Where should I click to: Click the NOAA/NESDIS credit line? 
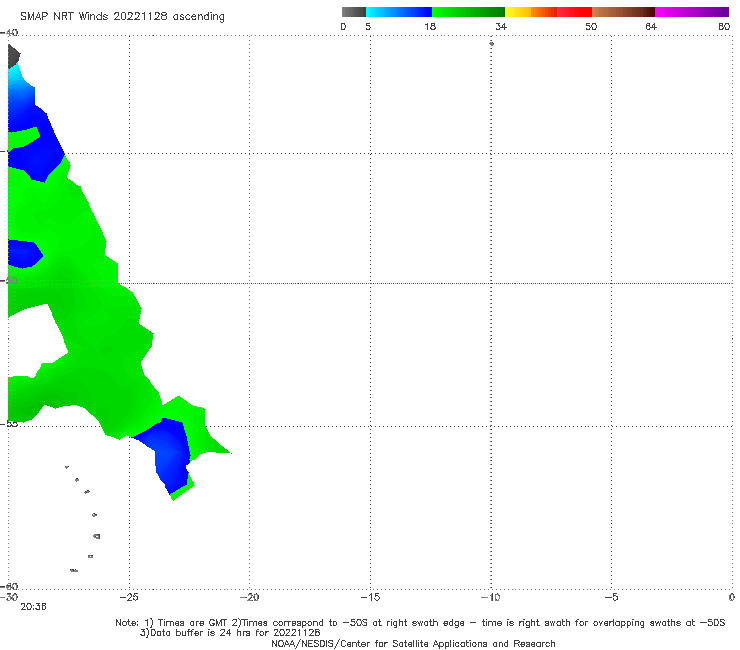tap(413, 644)
